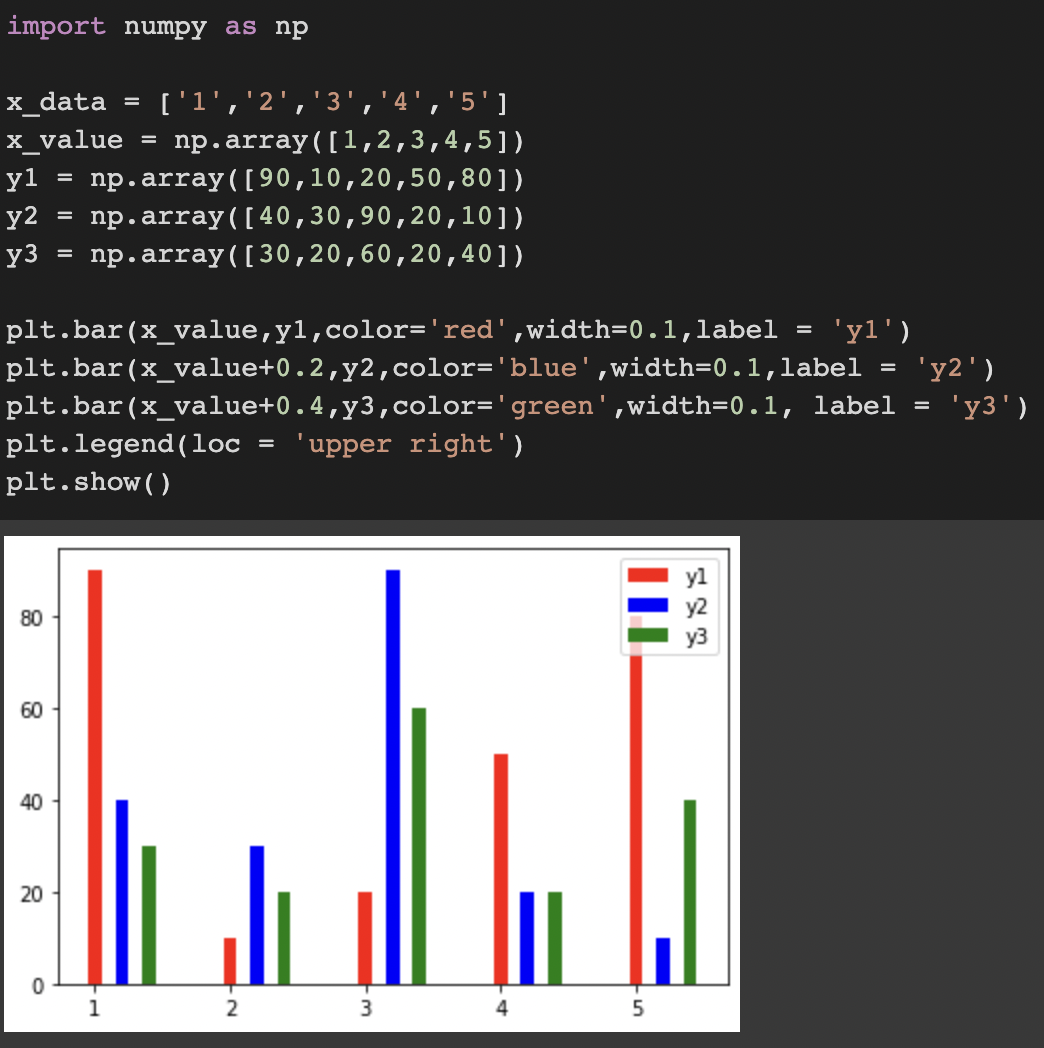The width and height of the screenshot is (1044, 1048).
Task: Click the red y1 legend swatch
Action: click(x=648, y=575)
